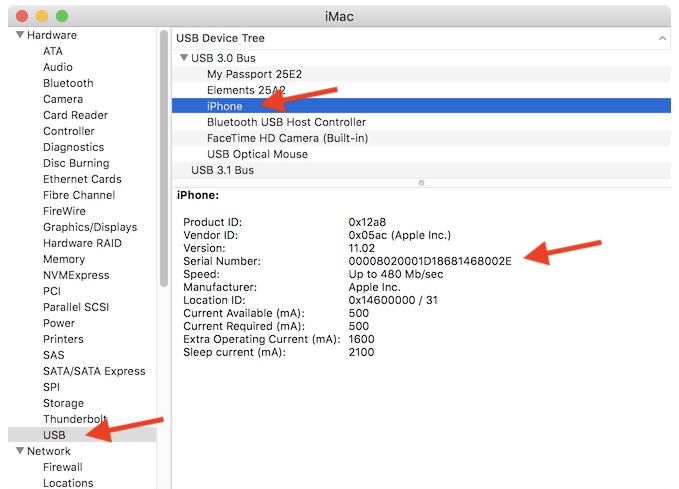Open Hardware RAID category
This screenshot has width=679, height=489.
click(x=82, y=243)
